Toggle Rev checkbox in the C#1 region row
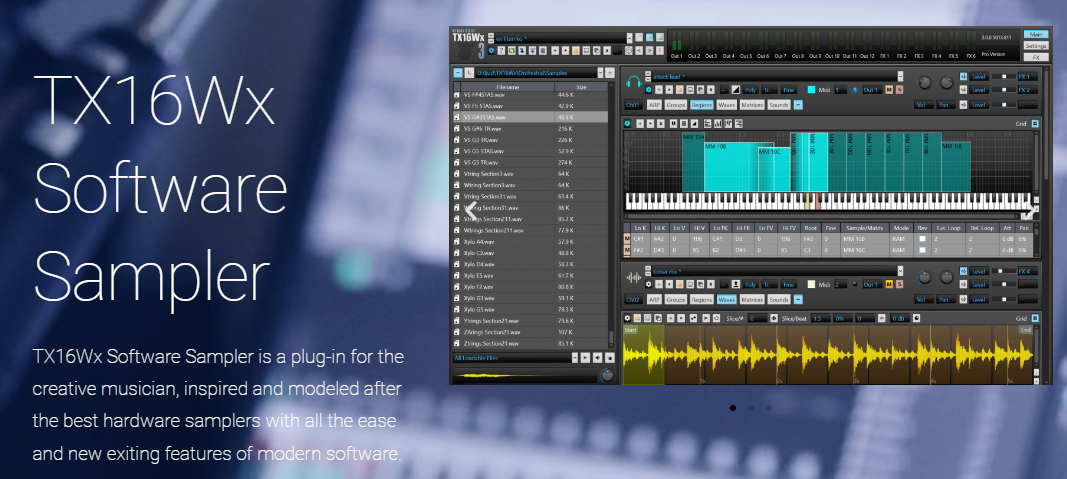Screen dimensions: 1067x479 [x=922, y=239]
